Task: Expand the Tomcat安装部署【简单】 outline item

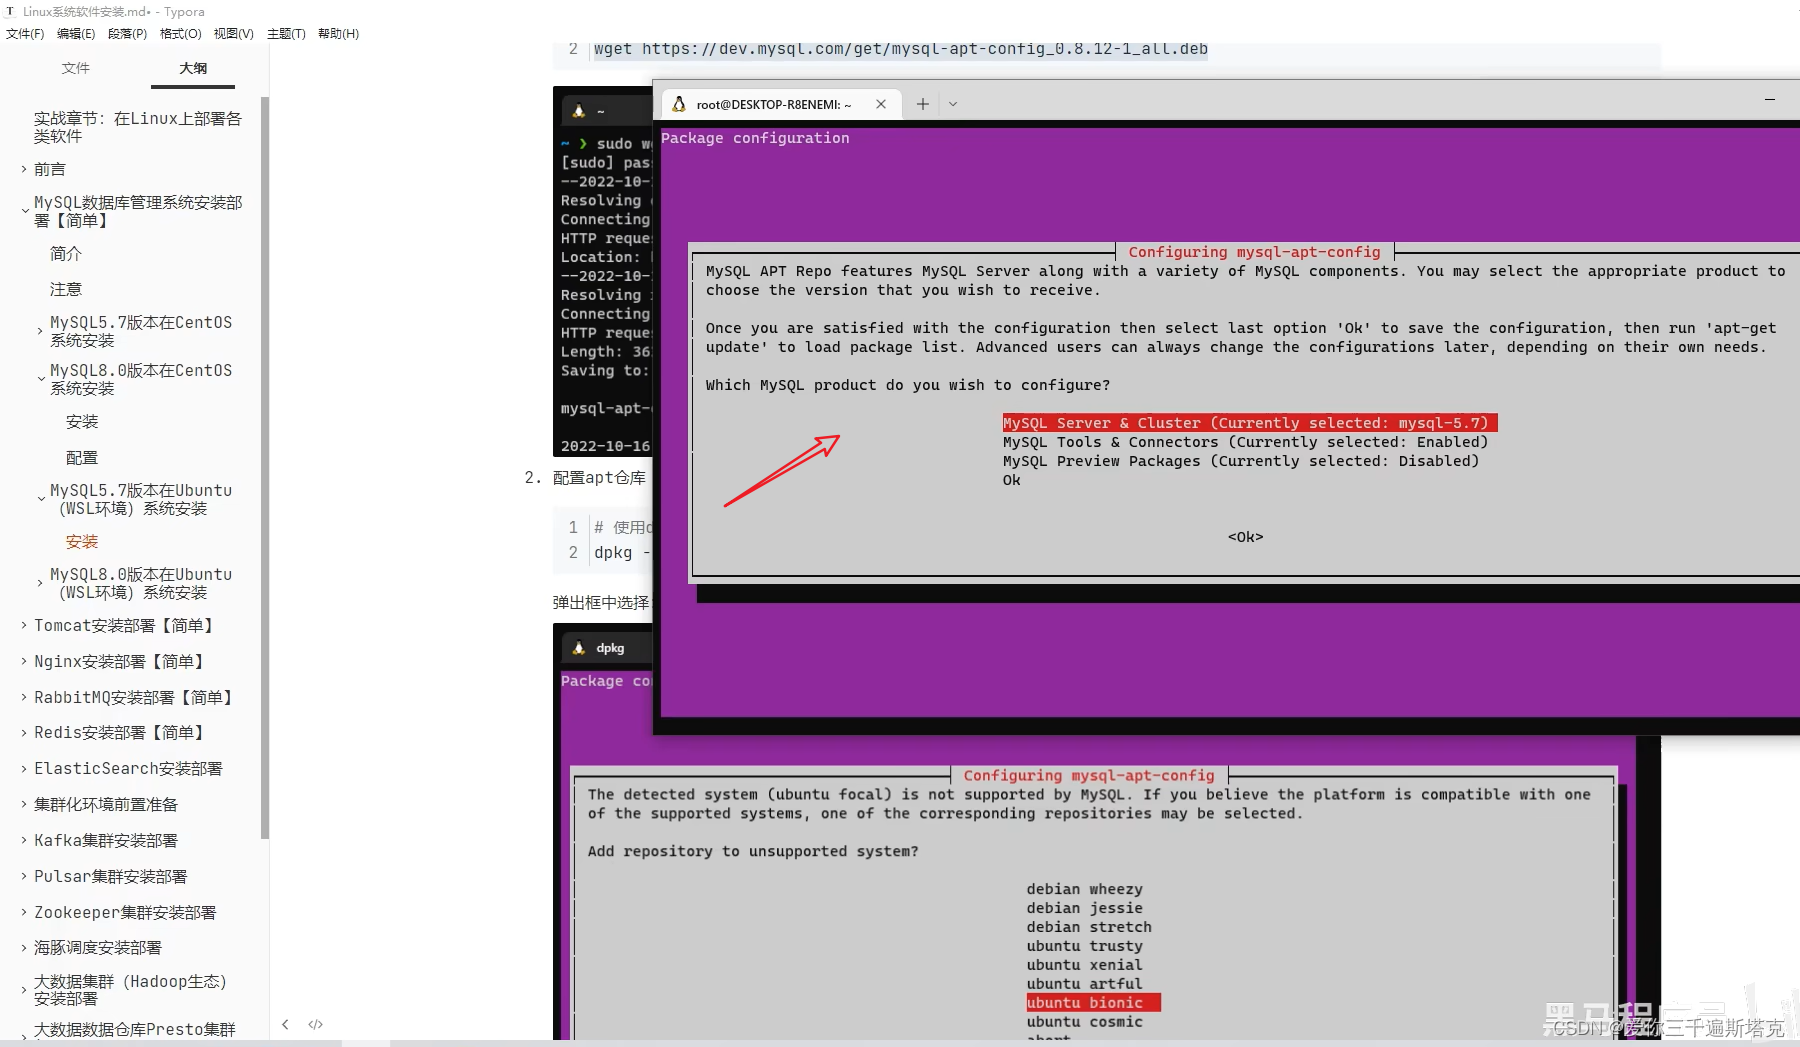Action: point(23,625)
